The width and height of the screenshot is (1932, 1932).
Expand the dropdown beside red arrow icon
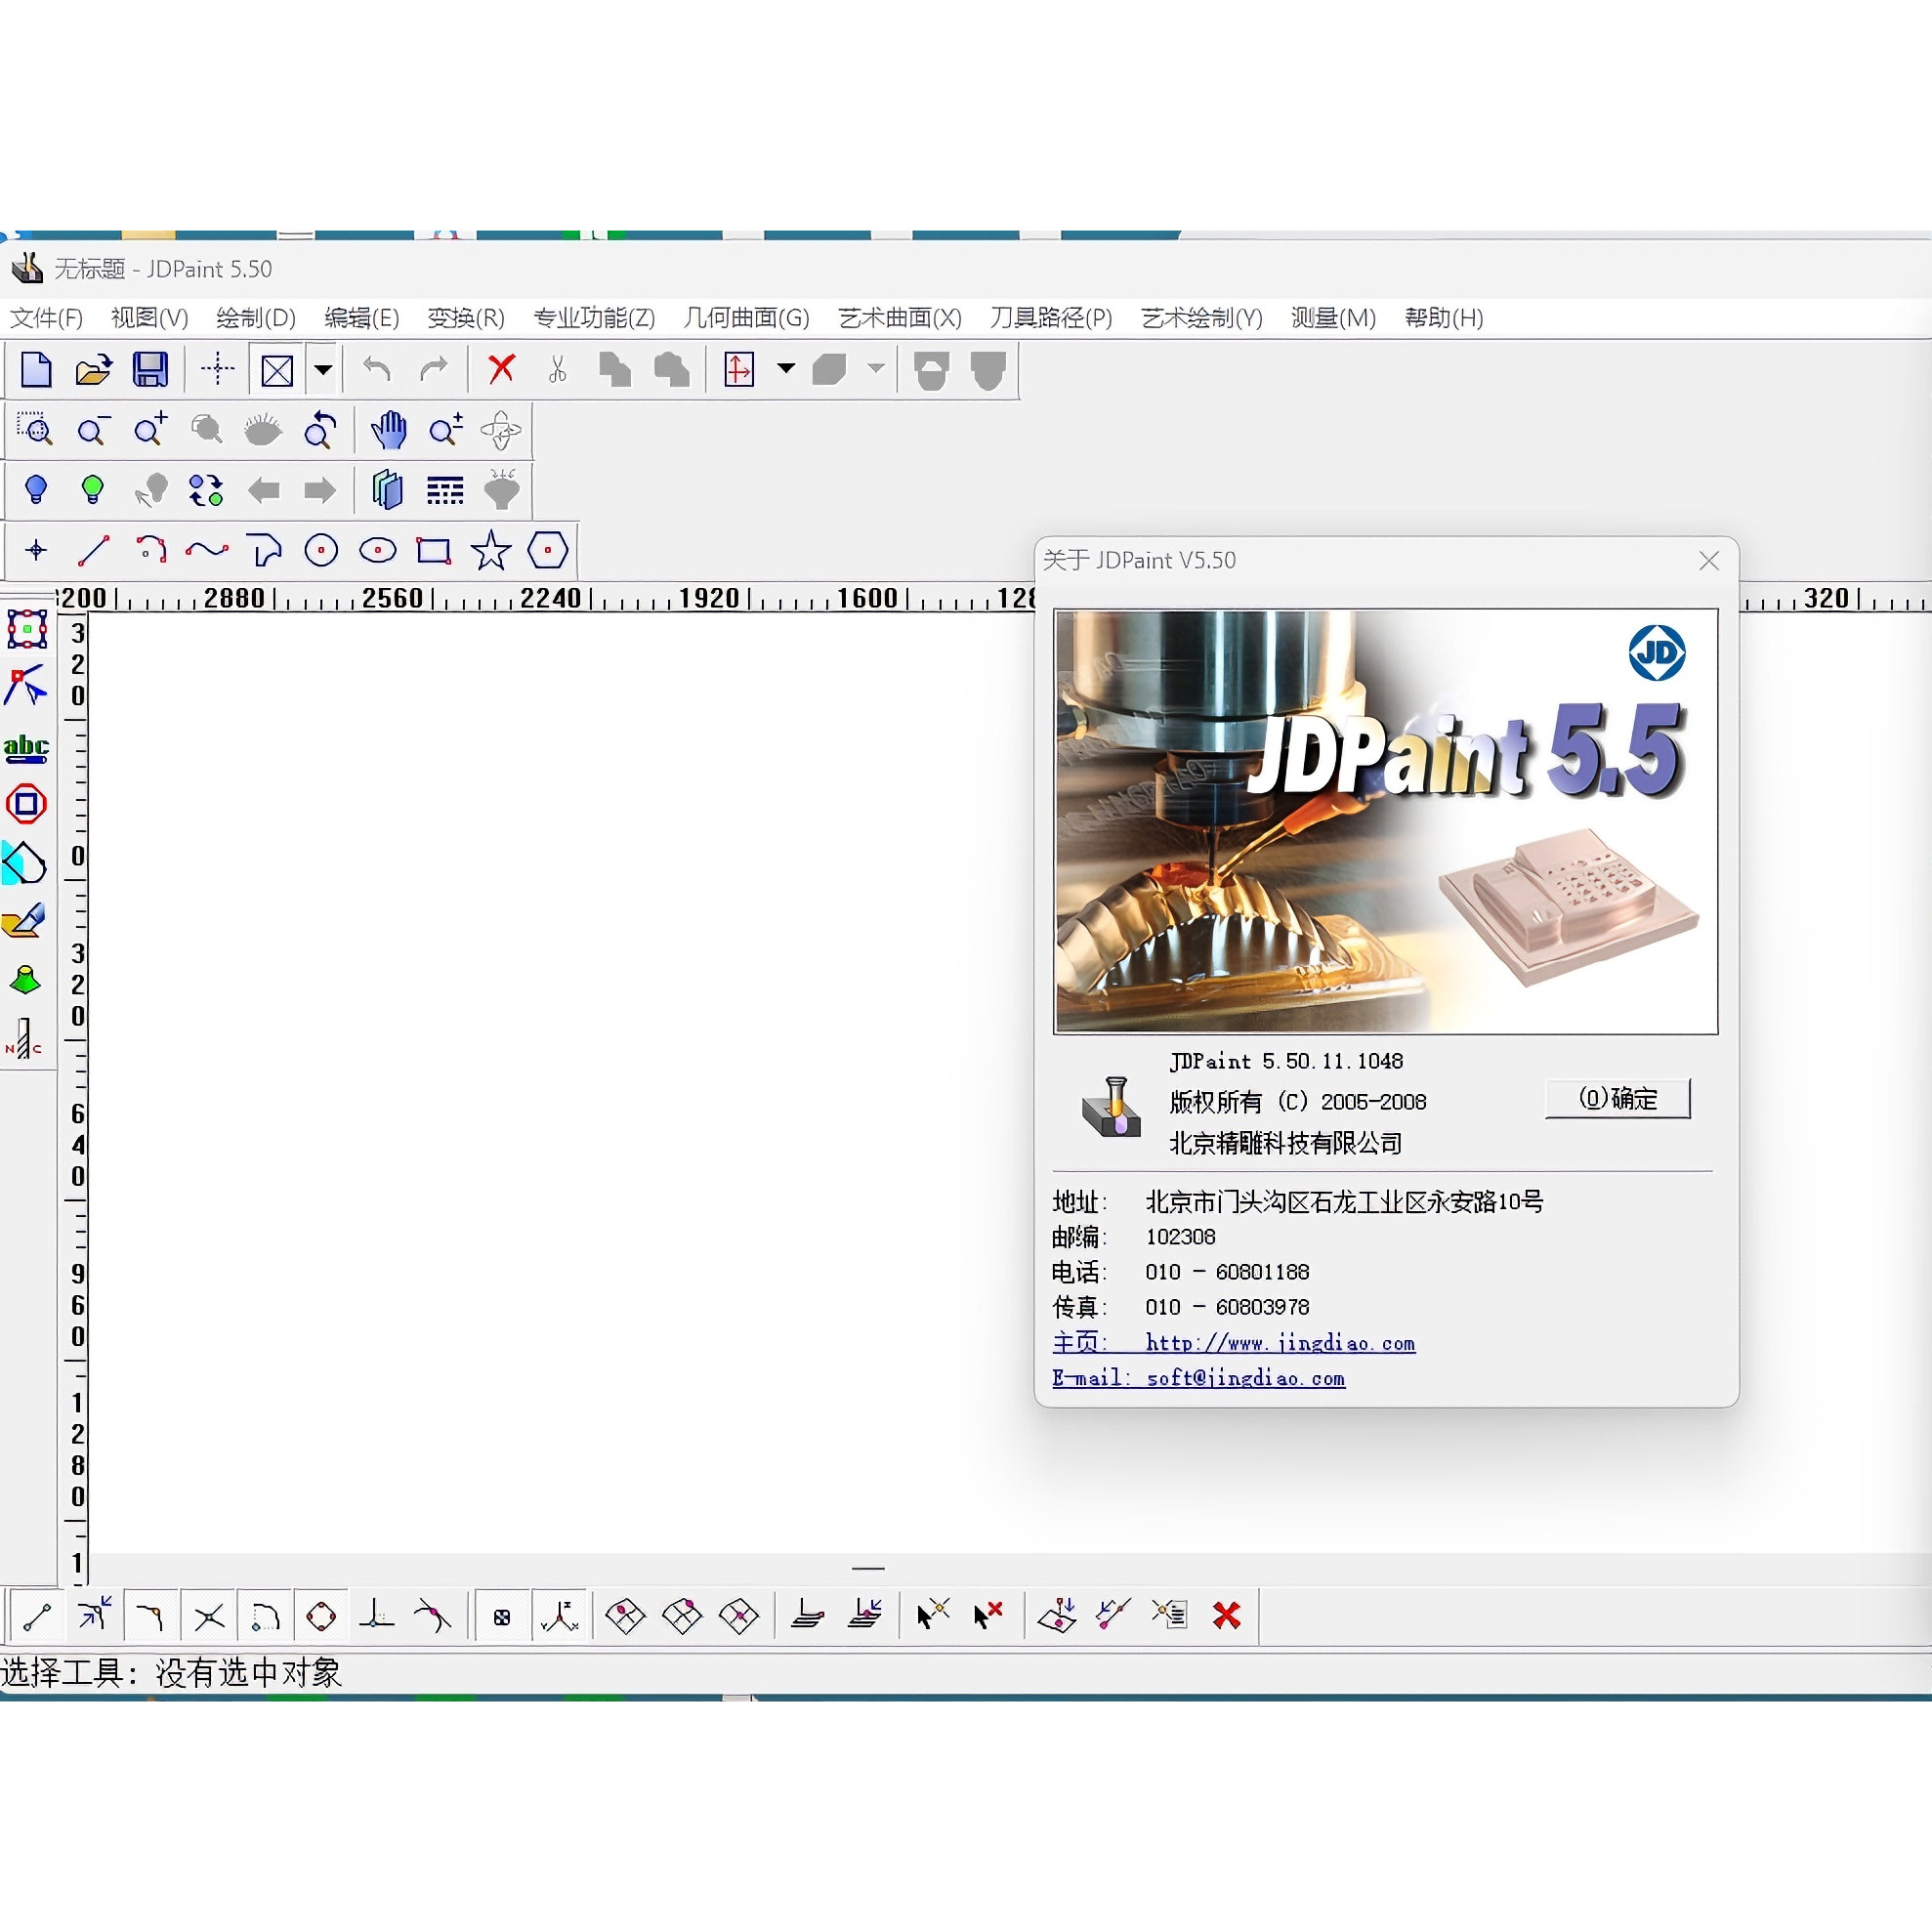pyautogui.click(x=786, y=369)
